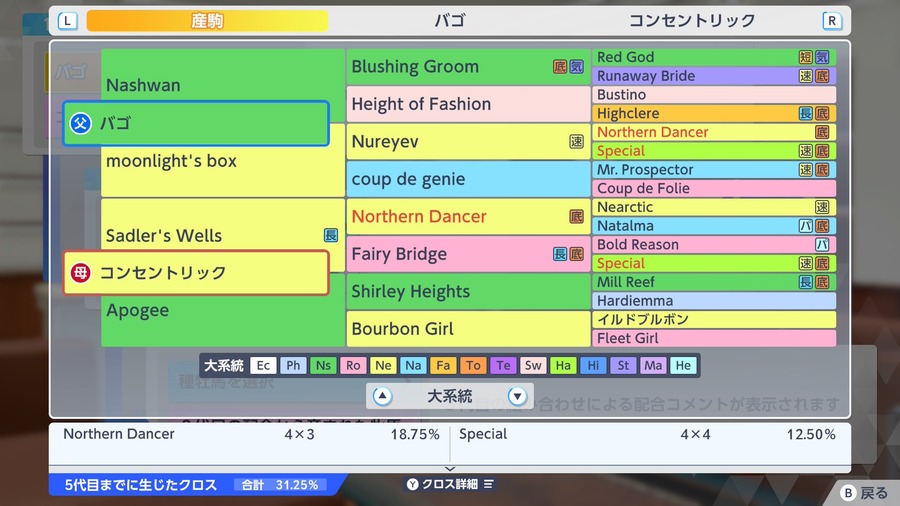Select the Nashwan pedigree cell
Image resolution: width=900 pixels, height=506 pixels.
click(223, 85)
